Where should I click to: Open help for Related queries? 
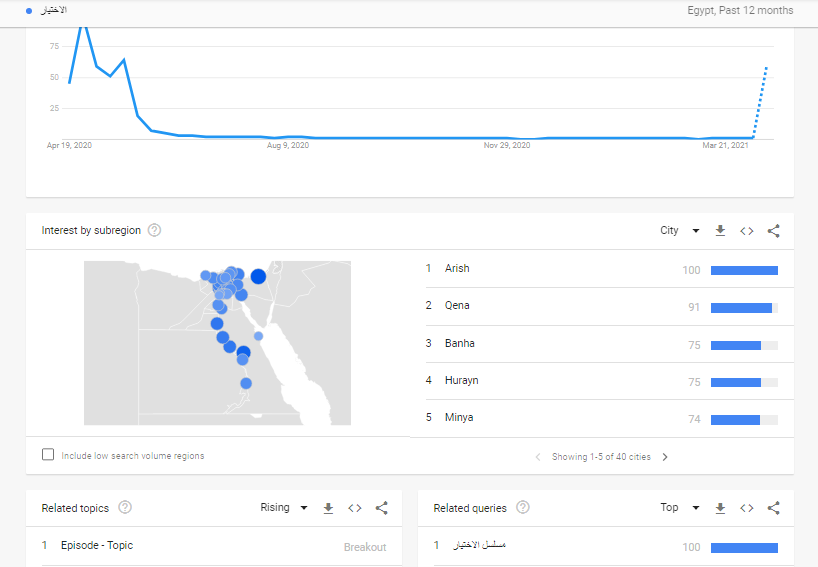pyautogui.click(x=523, y=508)
